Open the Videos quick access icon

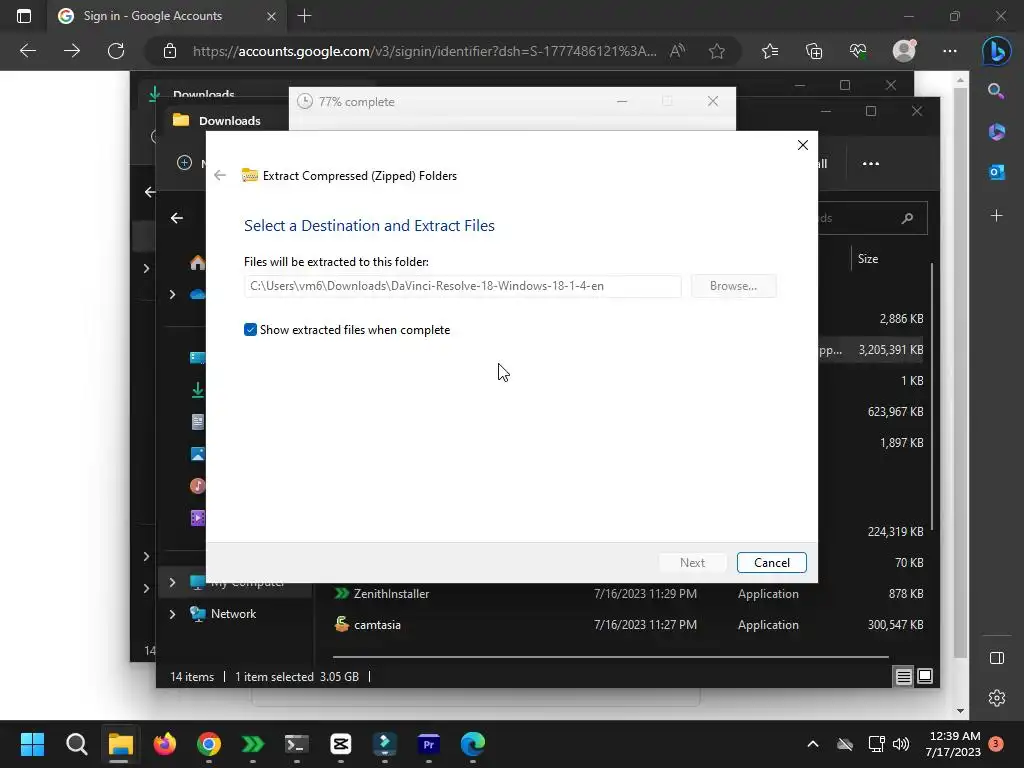pyautogui.click(x=197, y=518)
